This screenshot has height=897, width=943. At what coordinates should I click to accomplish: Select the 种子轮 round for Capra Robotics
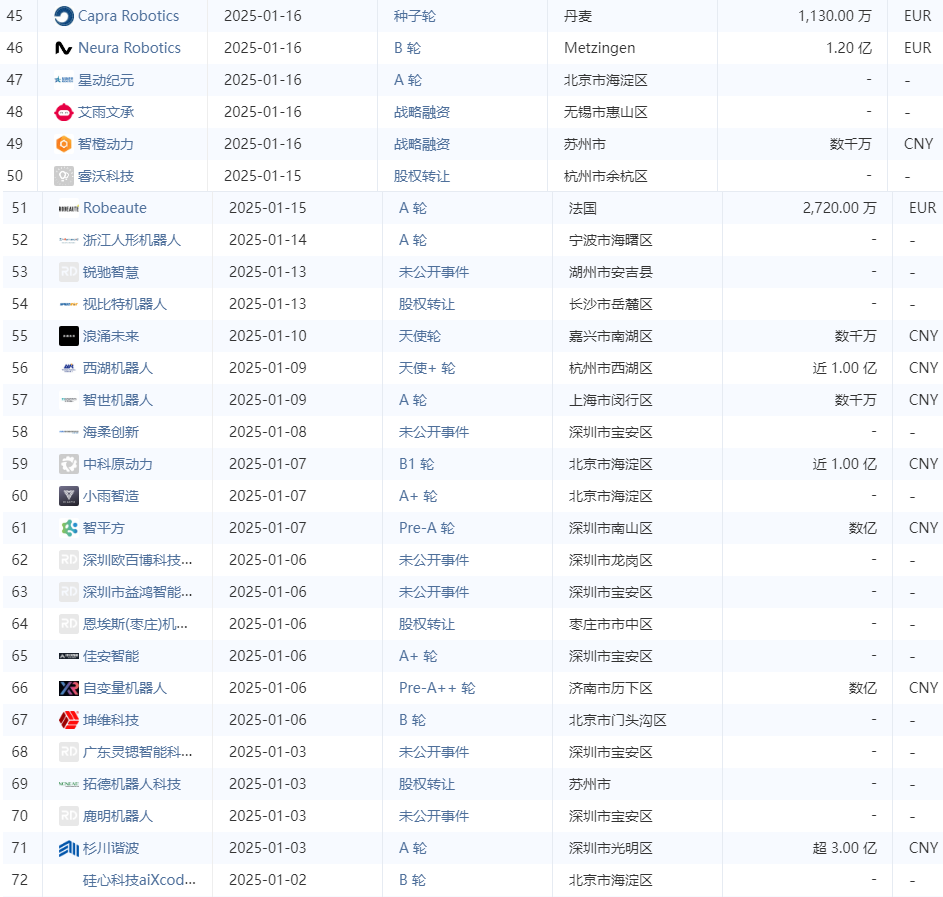(x=415, y=16)
